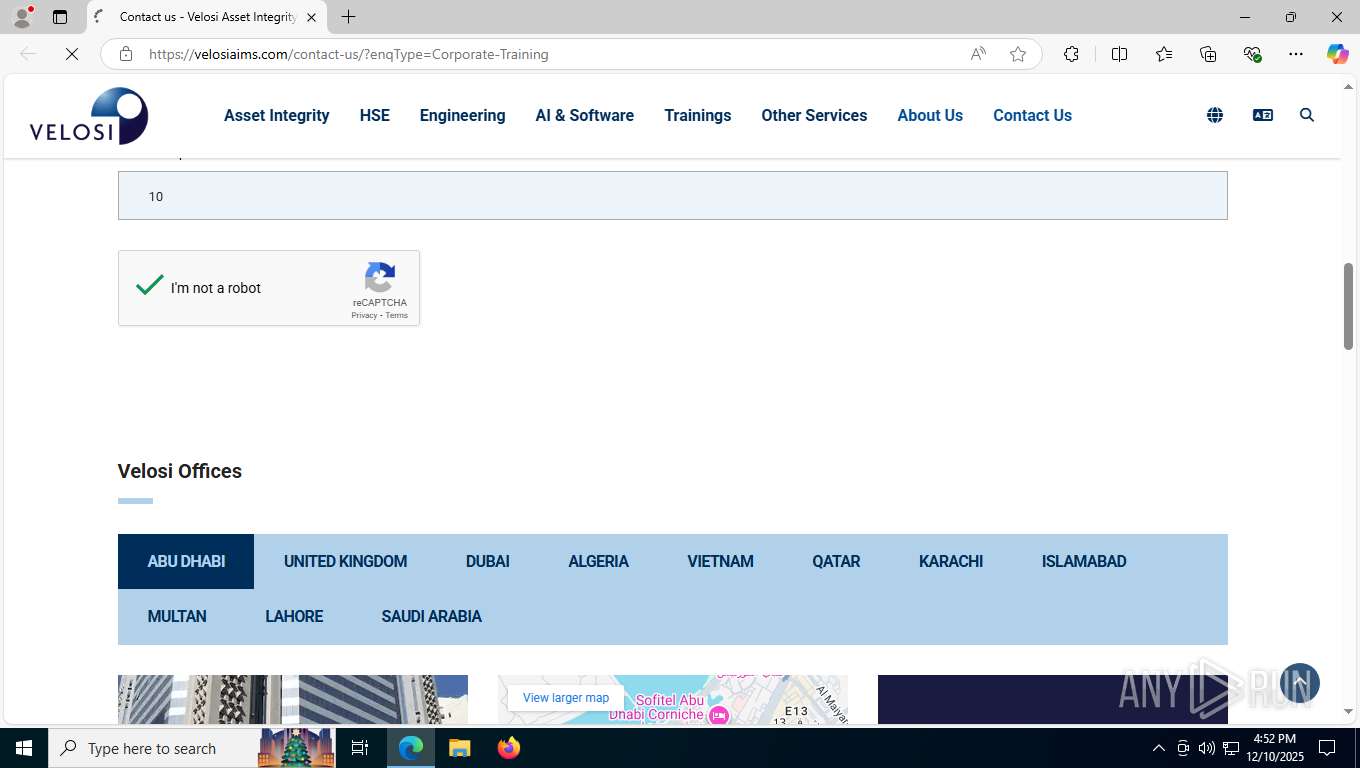Toggle the Split screen icon
The width and height of the screenshot is (1360, 768).
pos(1120,54)
